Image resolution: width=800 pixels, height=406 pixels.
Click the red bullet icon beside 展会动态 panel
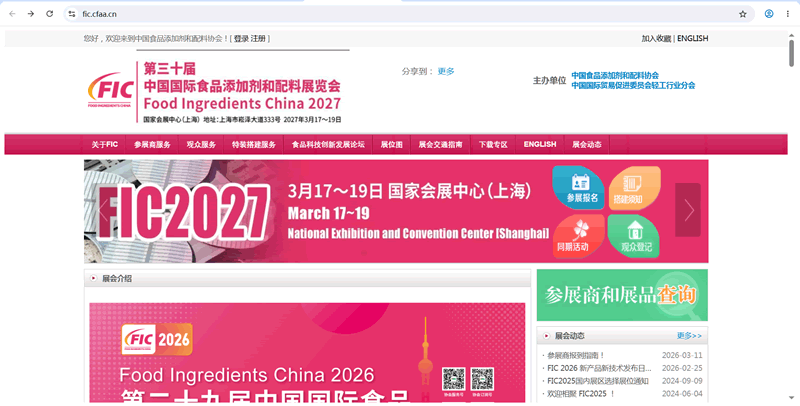pyautogui.click(x=546, y=336)
